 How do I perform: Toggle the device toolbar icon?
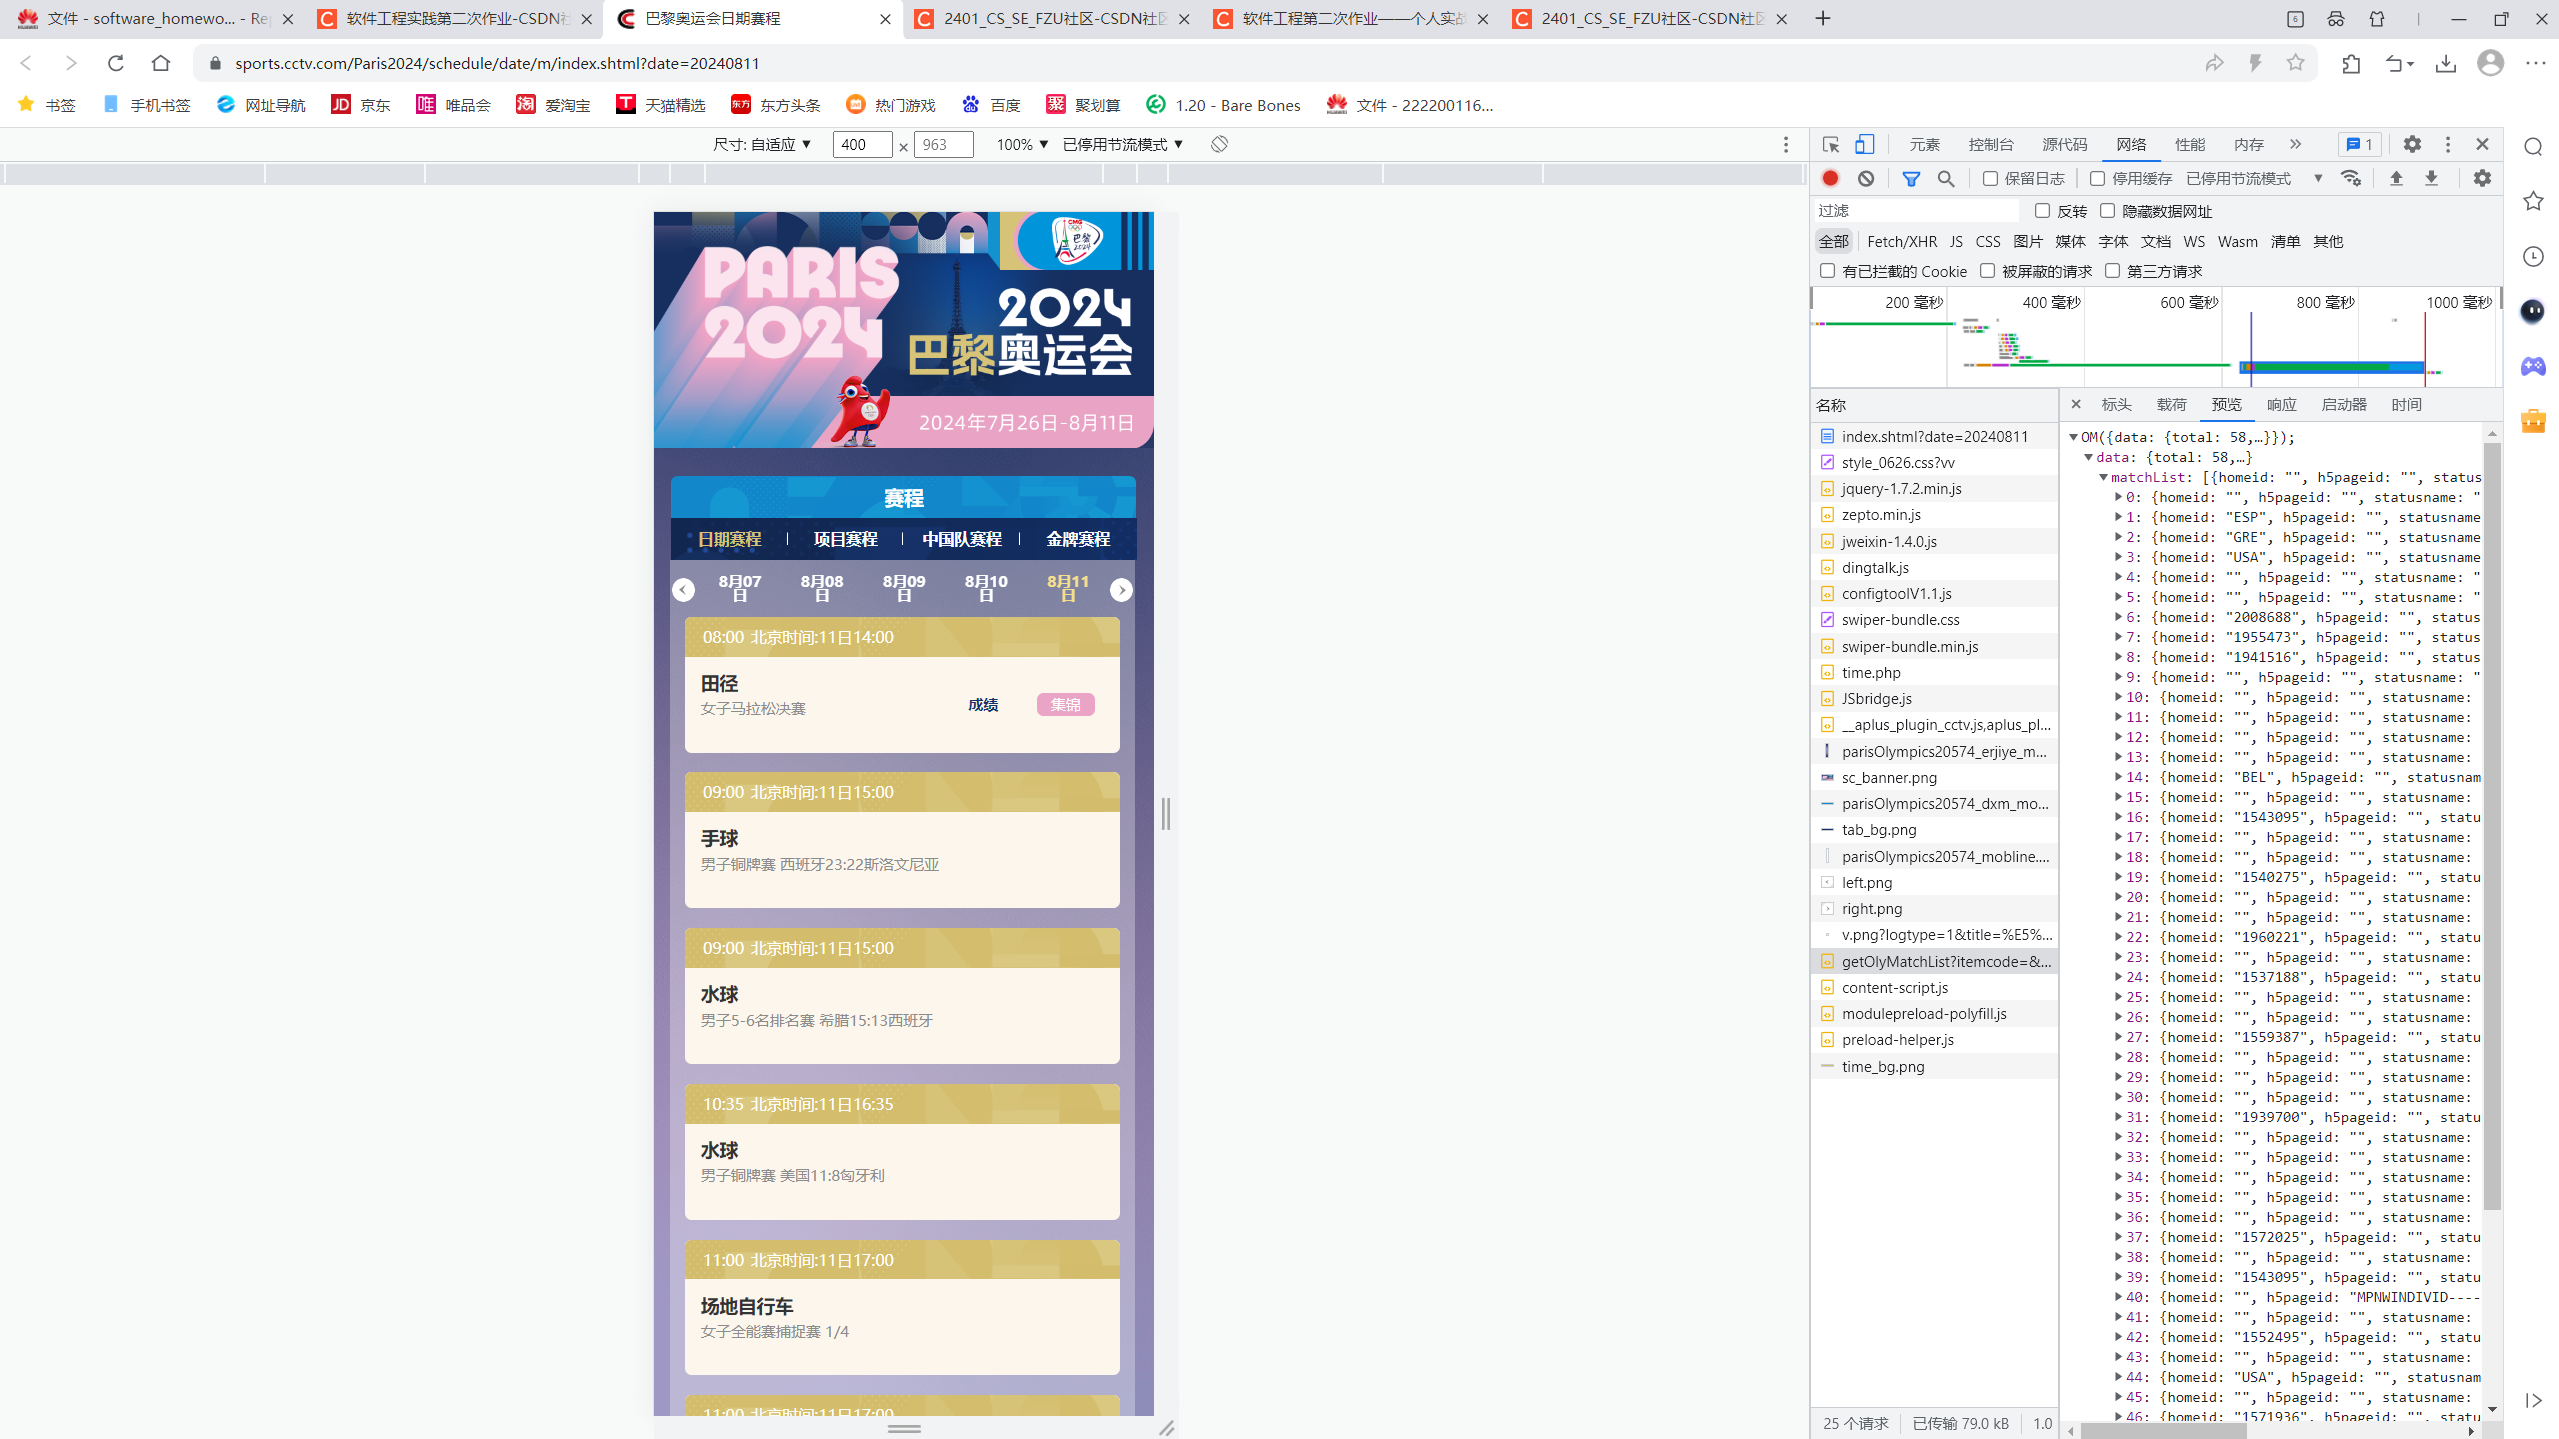[1865, 145]
